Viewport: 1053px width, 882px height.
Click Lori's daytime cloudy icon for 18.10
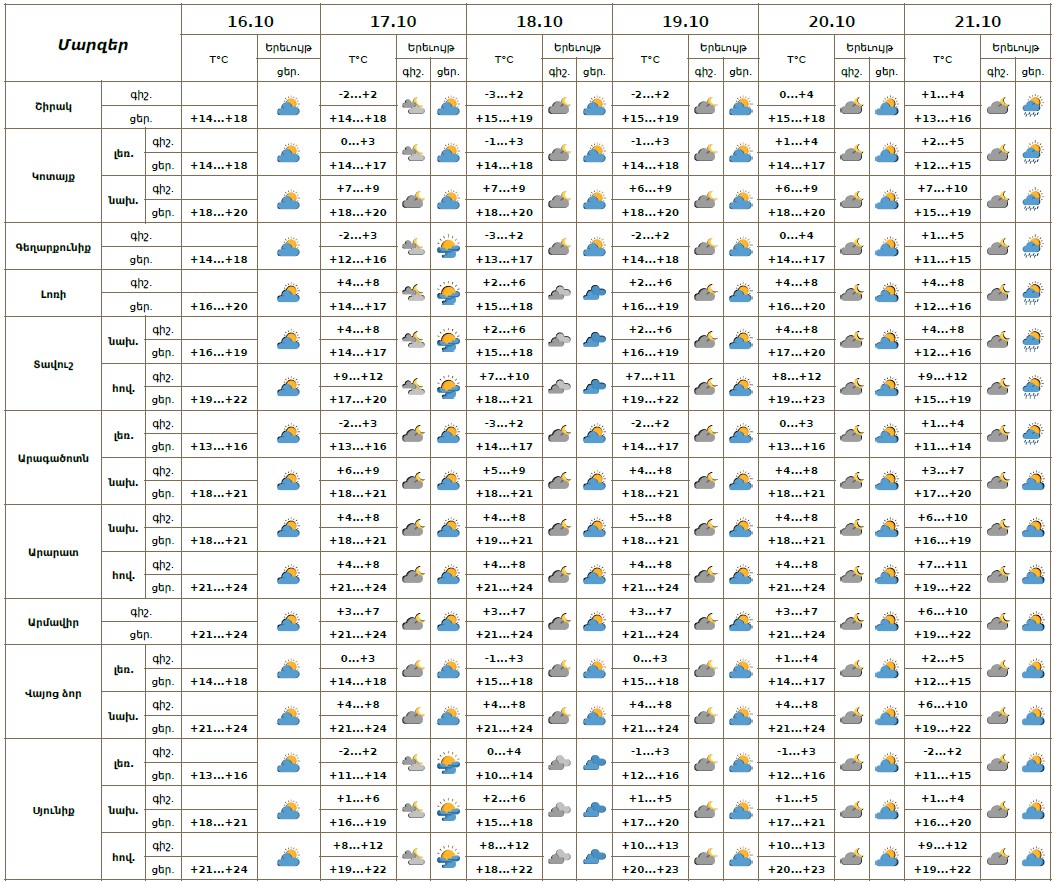595,294
